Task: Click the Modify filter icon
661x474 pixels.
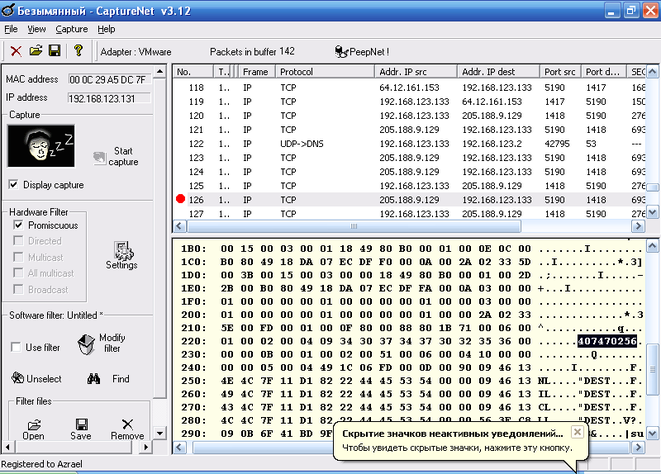Action: (88, 344)
